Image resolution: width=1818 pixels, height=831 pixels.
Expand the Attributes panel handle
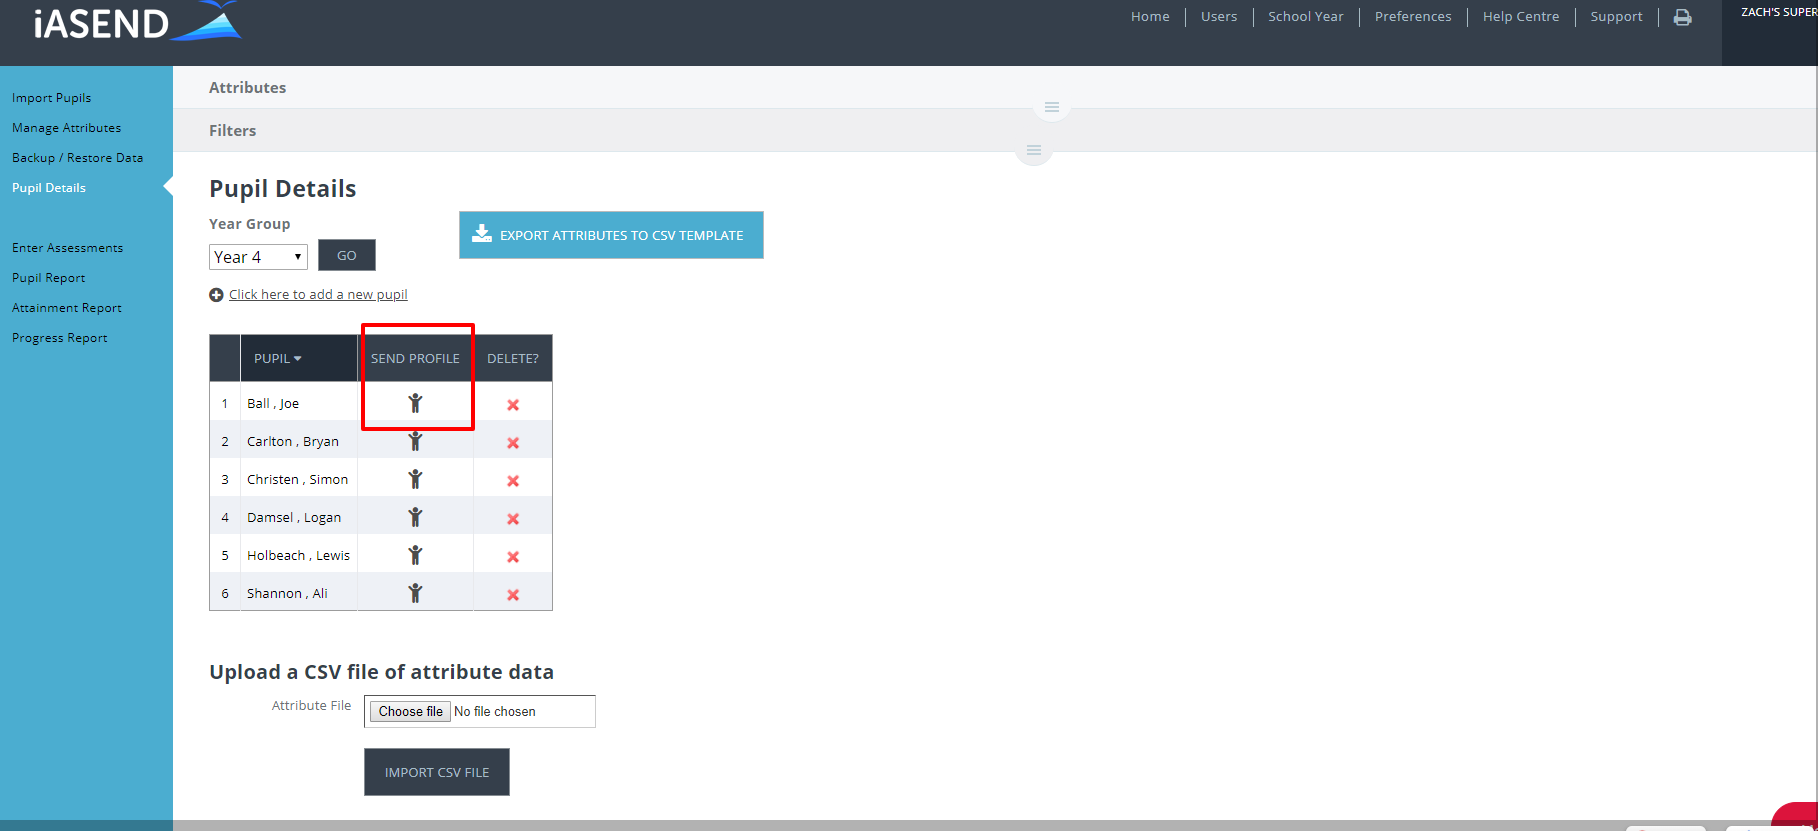tap(1052, 107)
